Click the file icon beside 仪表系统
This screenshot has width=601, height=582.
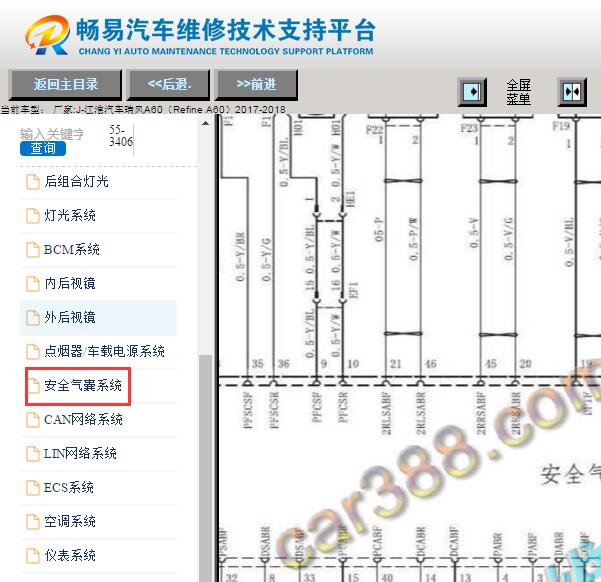tap(33, 556)
